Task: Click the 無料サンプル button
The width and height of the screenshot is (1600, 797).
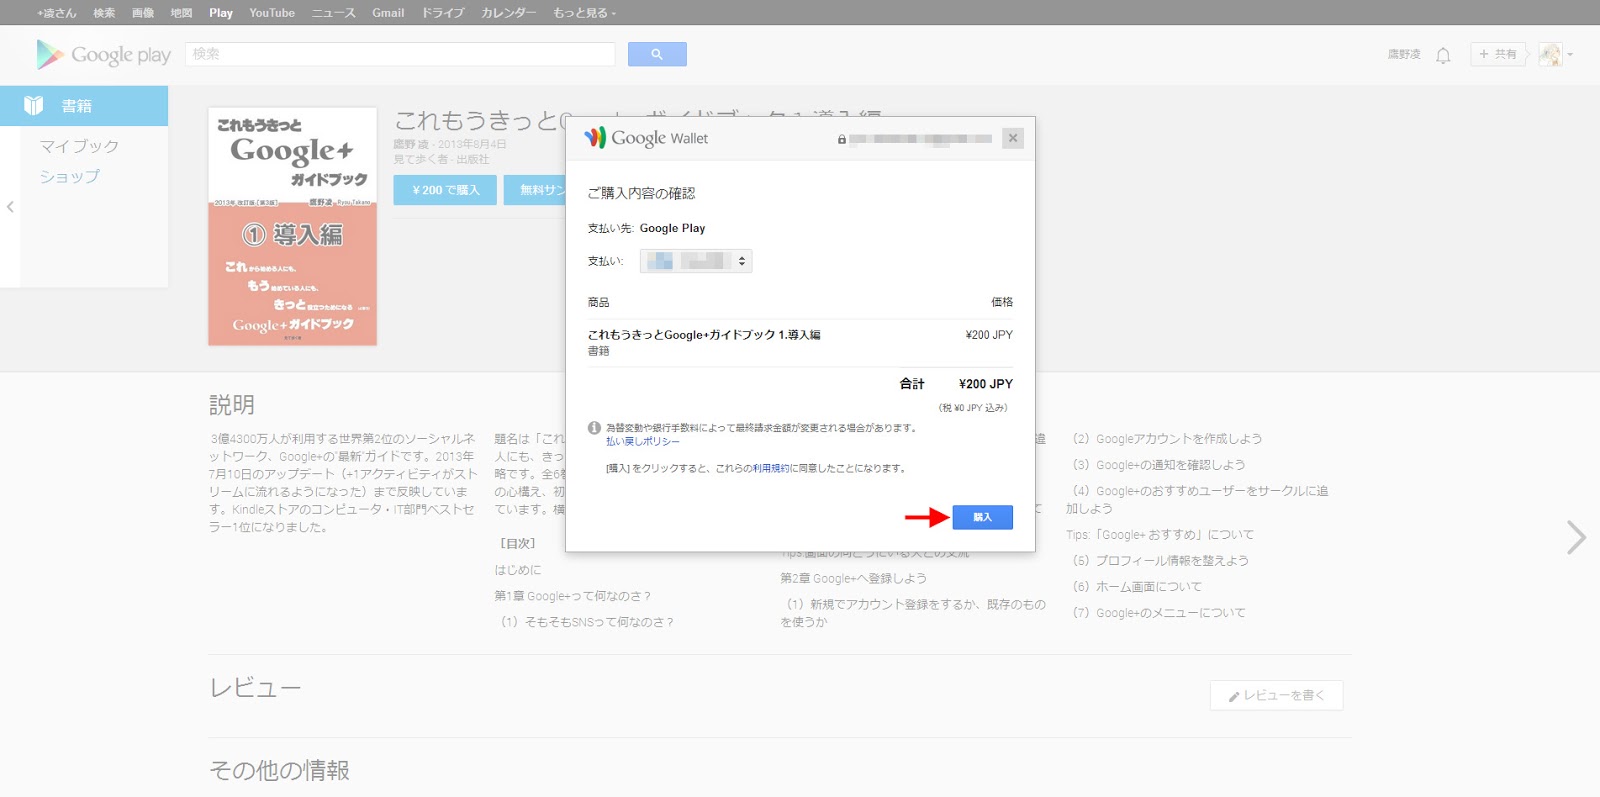Action: pyautogui.click(x=535, y=190)
